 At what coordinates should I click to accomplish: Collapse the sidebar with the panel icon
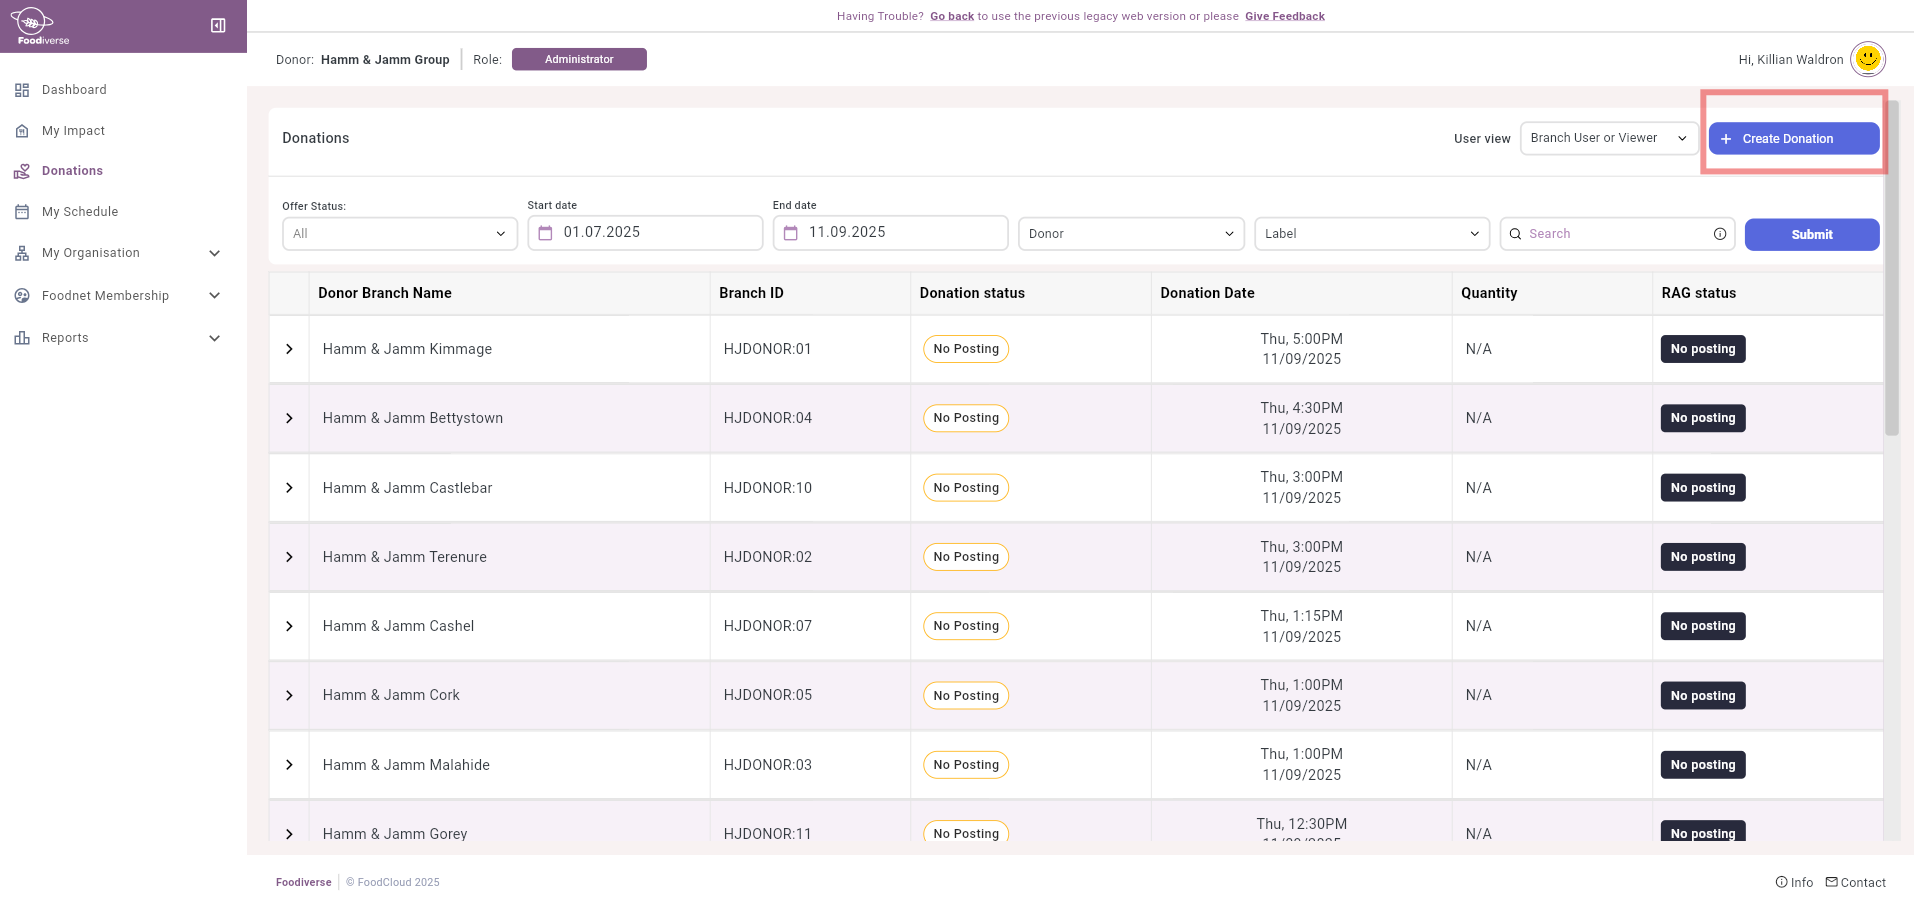[x=218, y=25]
